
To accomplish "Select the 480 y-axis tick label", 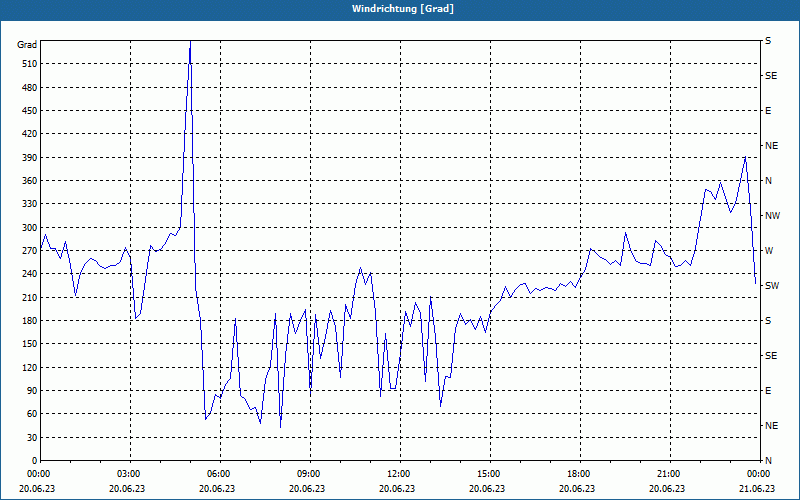I will click(x=30, y=88).
